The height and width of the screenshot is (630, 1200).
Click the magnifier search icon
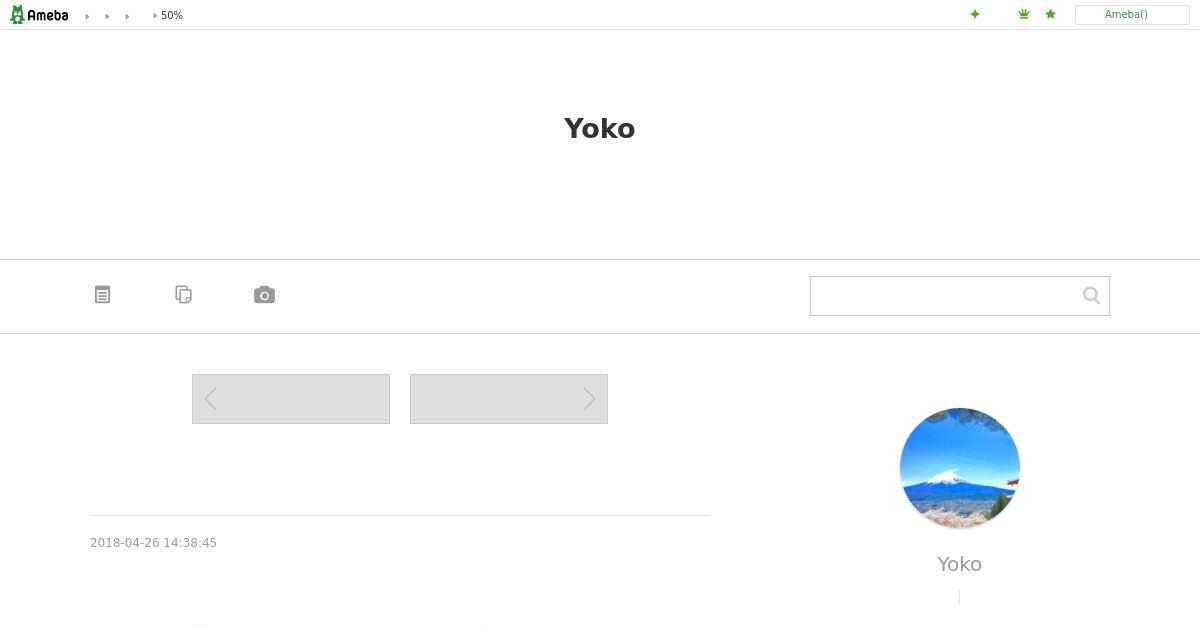pos(1091,295)
